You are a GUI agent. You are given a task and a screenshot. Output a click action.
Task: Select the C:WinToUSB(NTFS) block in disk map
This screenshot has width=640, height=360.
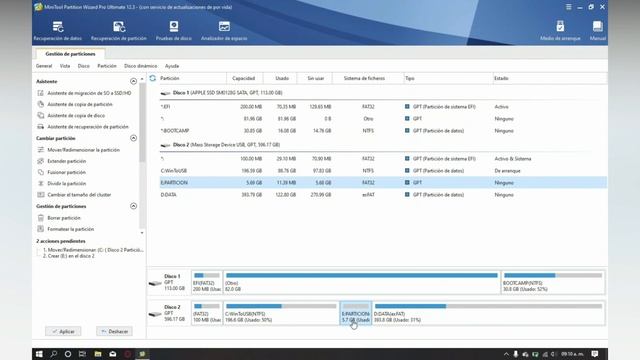tap(281, 313)
